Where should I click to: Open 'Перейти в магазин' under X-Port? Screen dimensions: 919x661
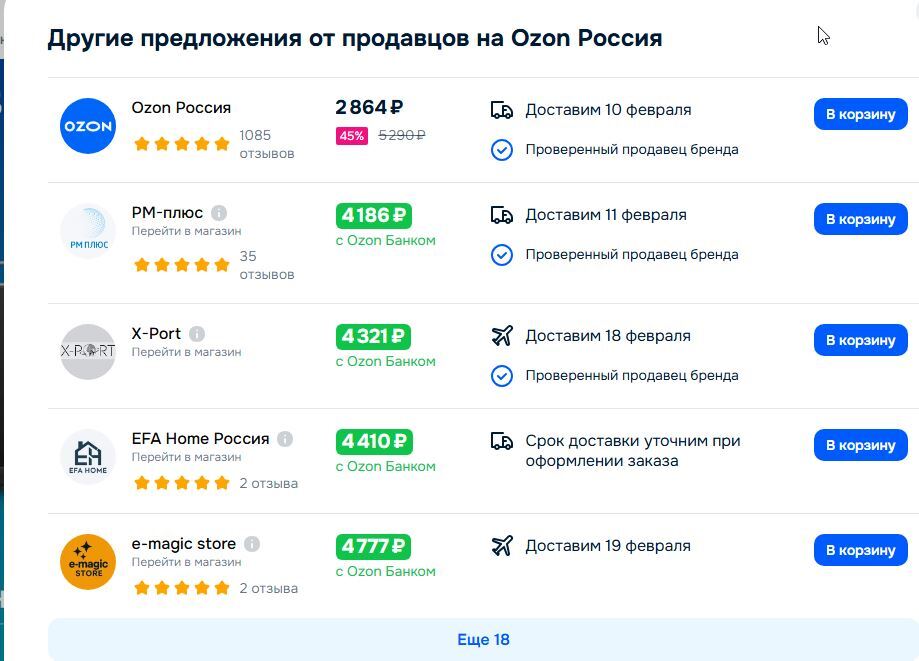(x=186, y=352)
